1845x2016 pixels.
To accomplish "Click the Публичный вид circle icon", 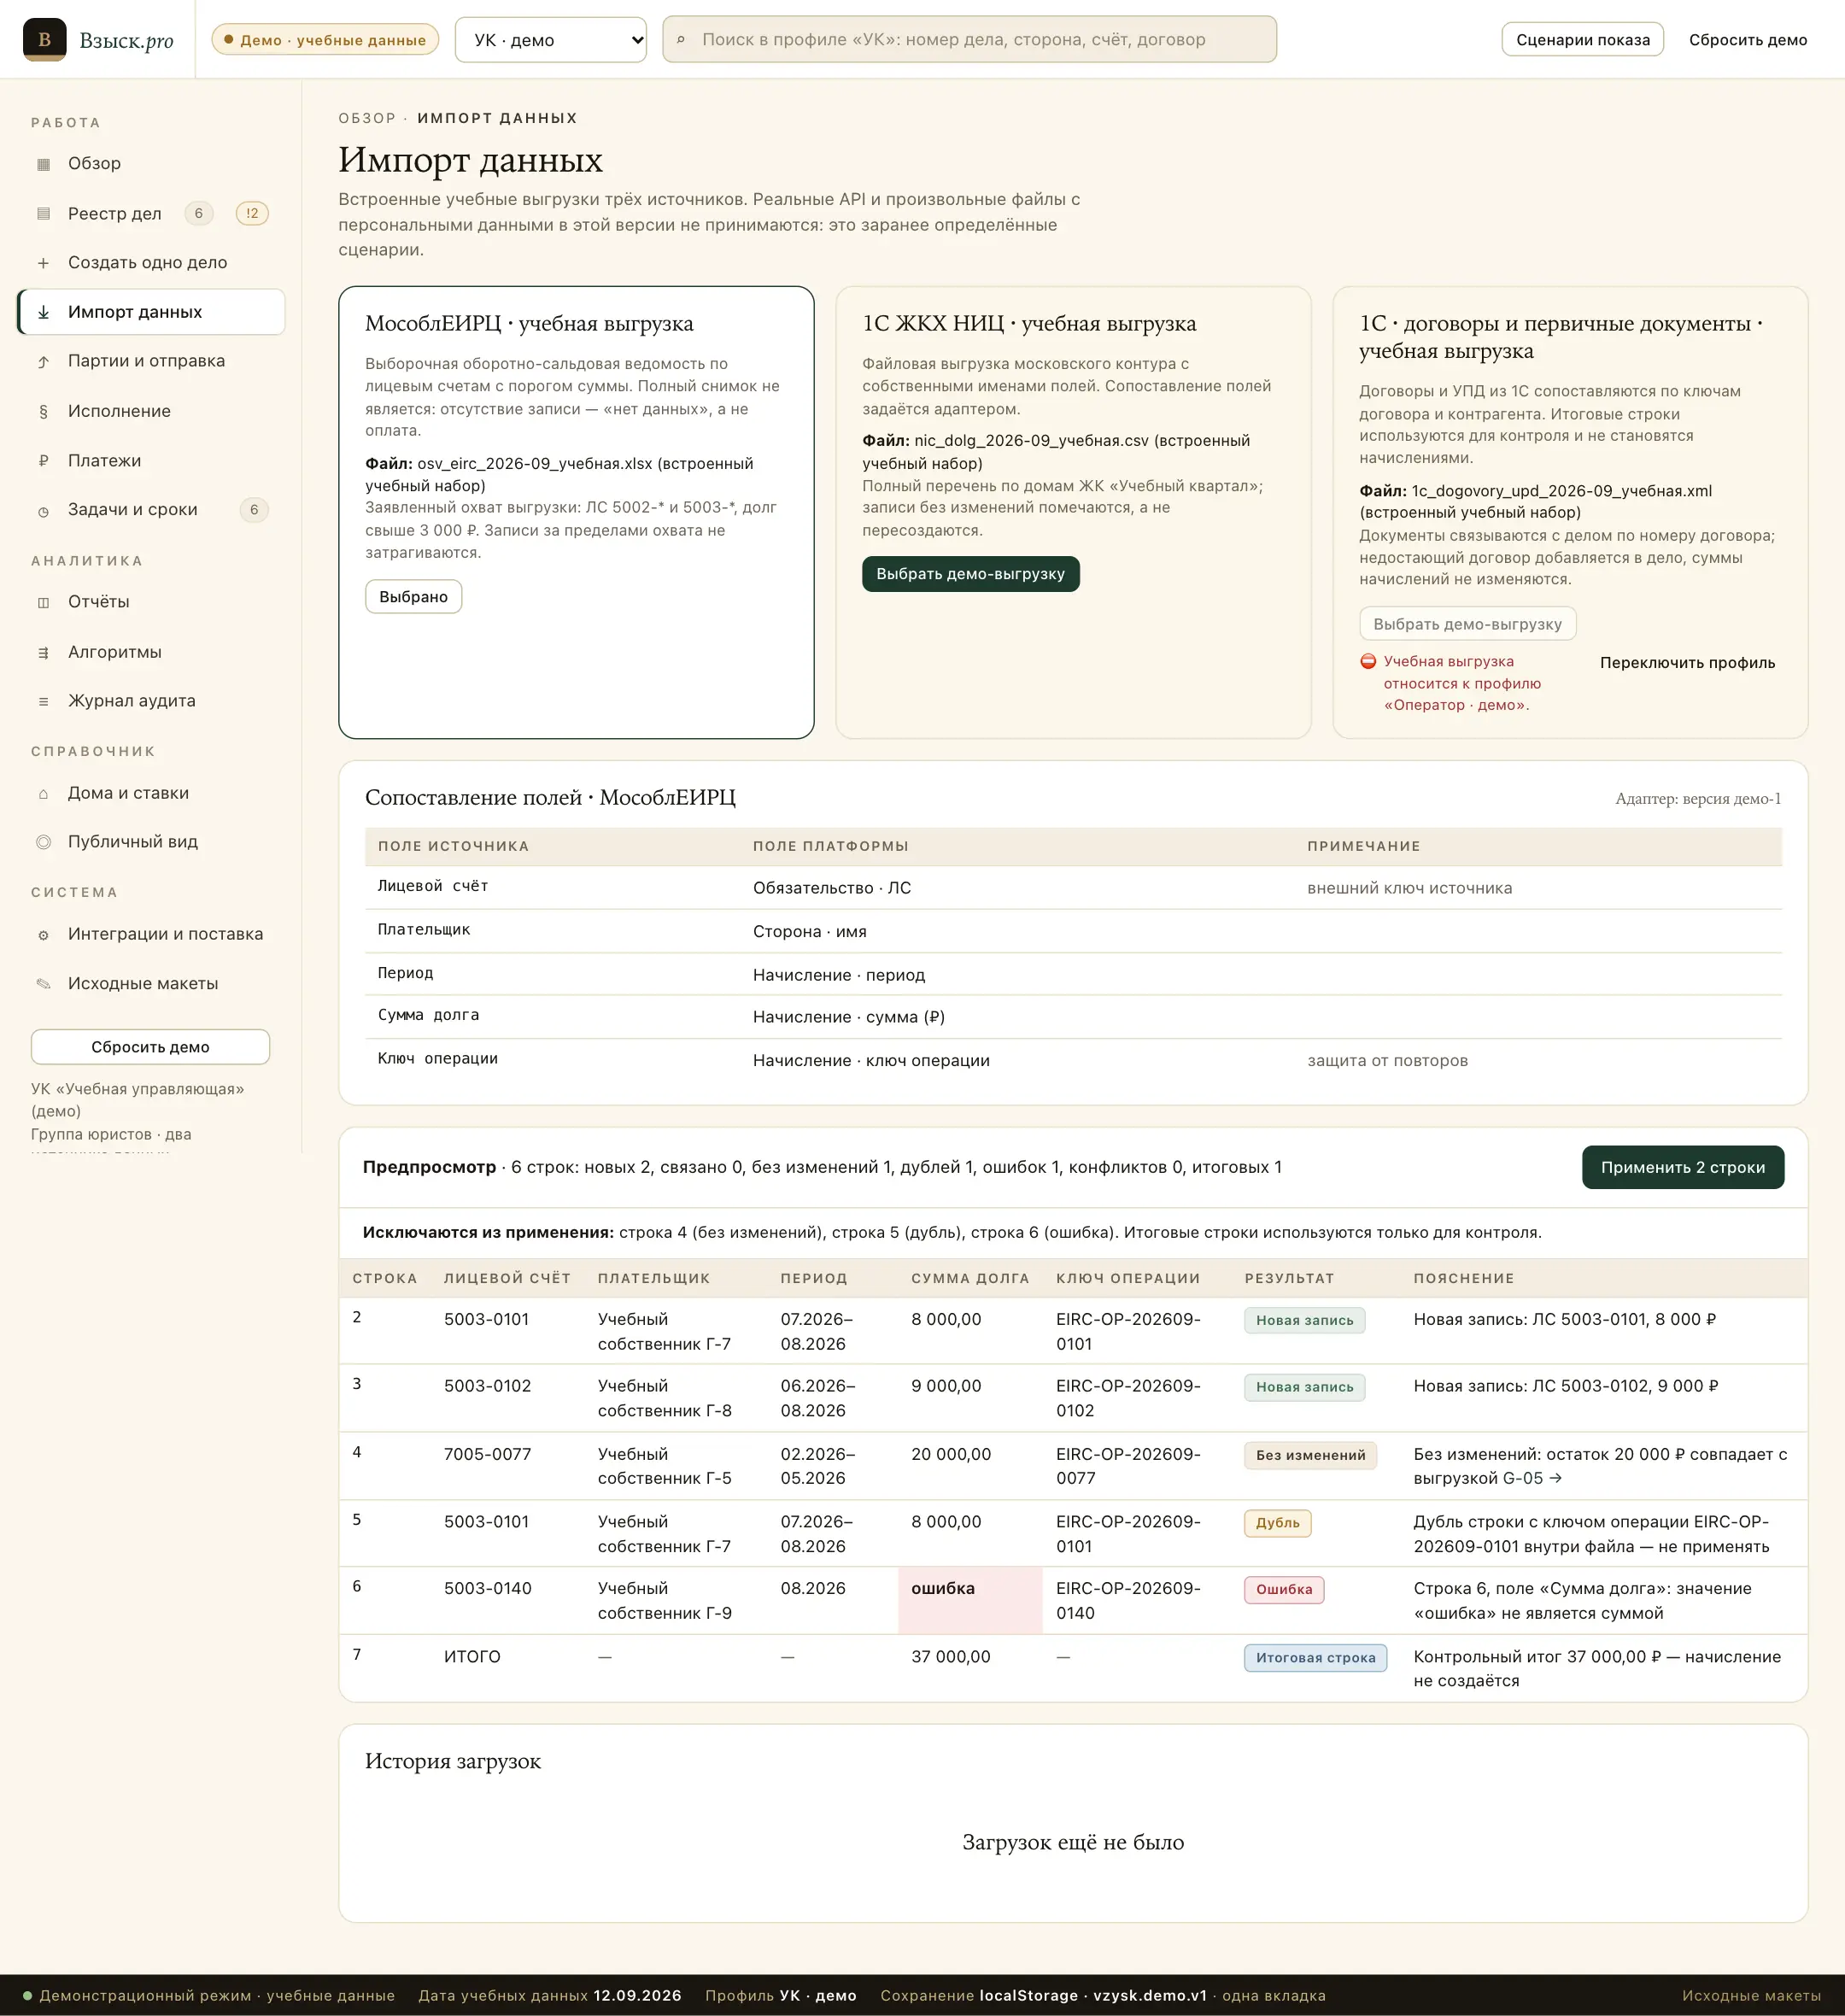I will (43, 842).
